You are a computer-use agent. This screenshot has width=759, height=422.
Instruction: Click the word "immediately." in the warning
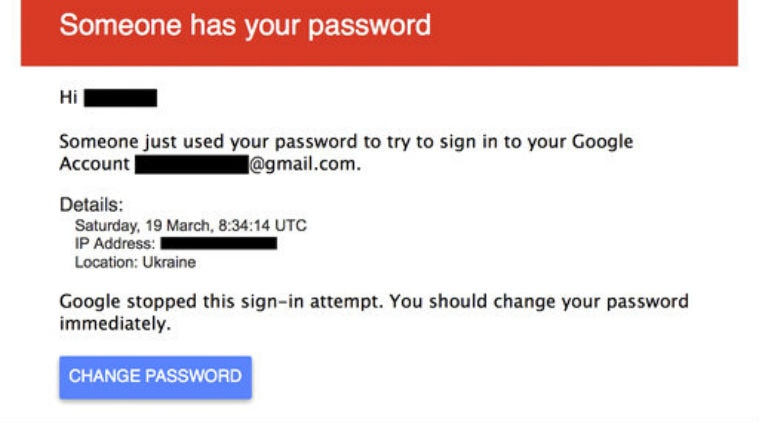pos(115,323)
